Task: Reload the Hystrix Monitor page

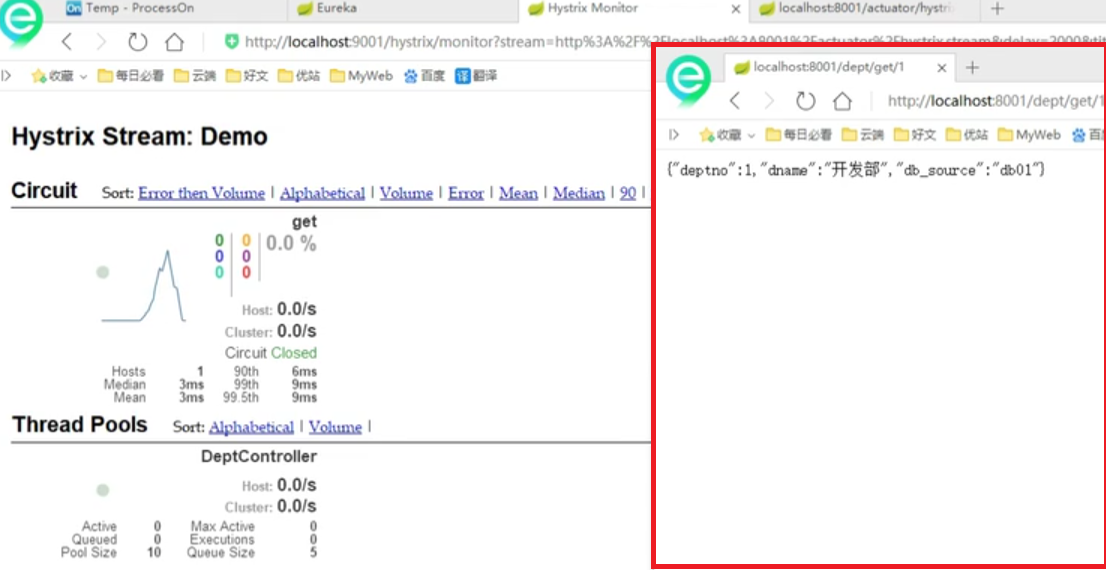Action: pos(138,42)
